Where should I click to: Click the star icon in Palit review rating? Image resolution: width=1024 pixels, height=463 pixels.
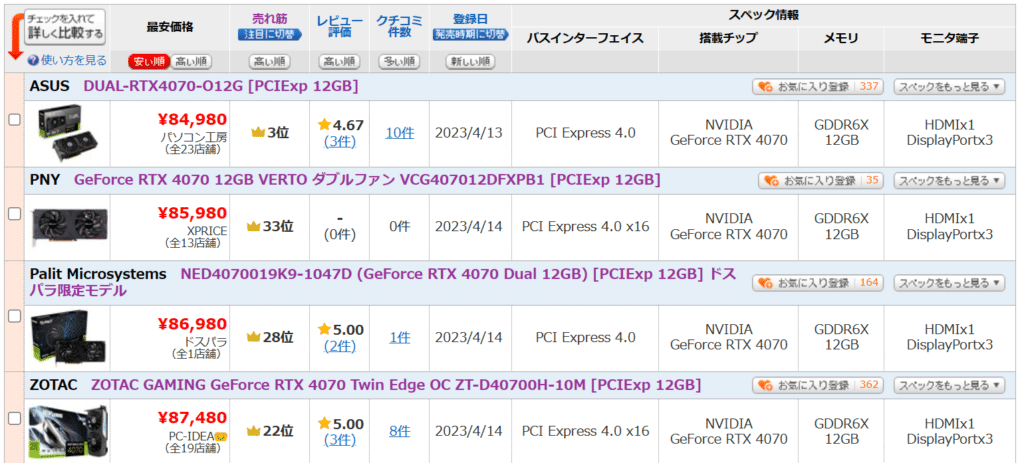(x=325, y=330)
